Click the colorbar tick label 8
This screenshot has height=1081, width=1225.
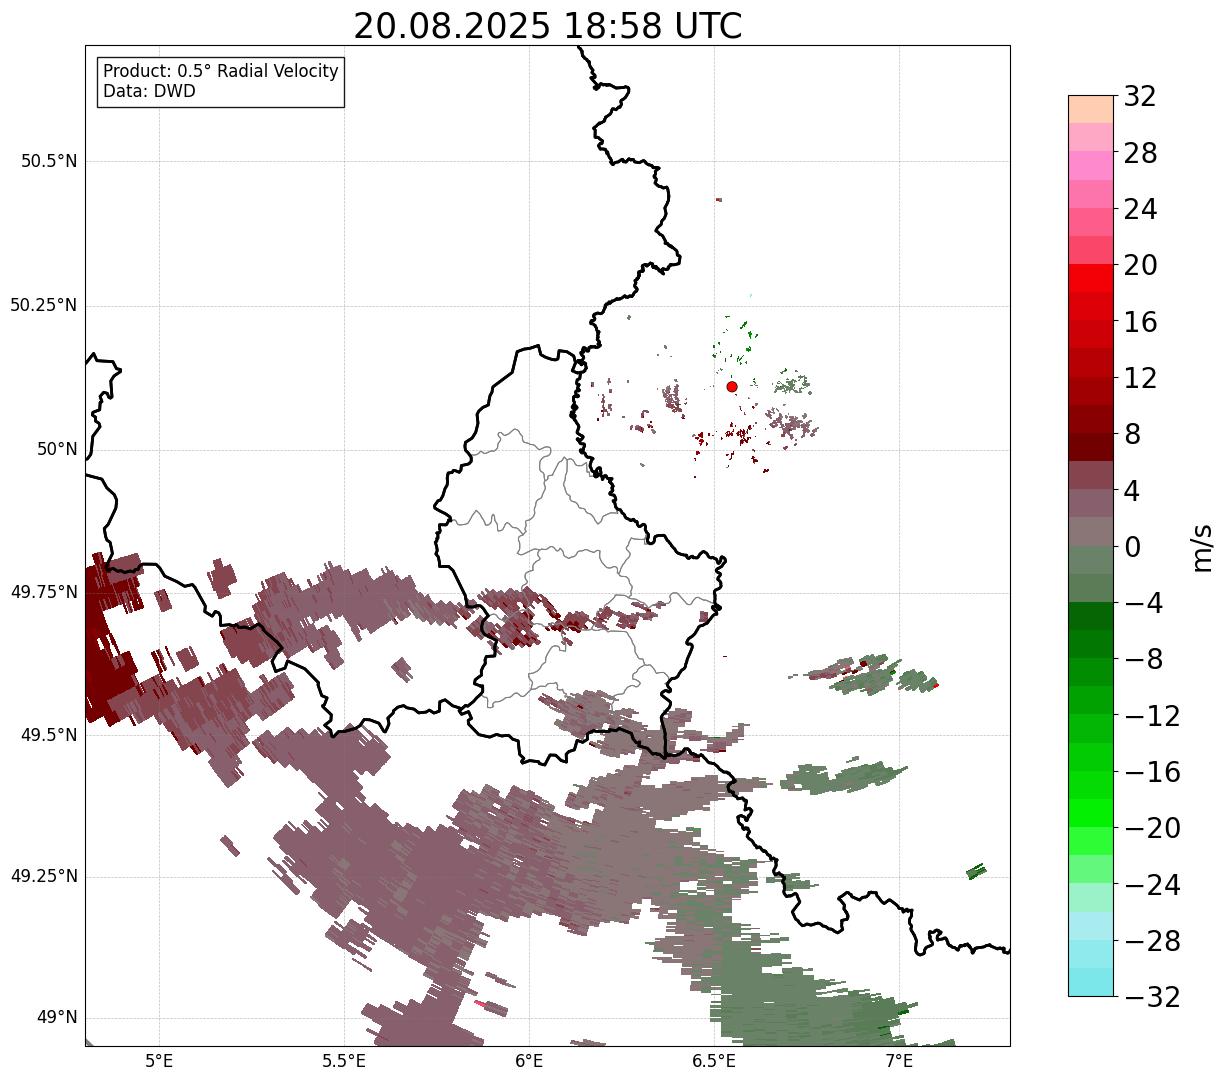[1132, 435]
